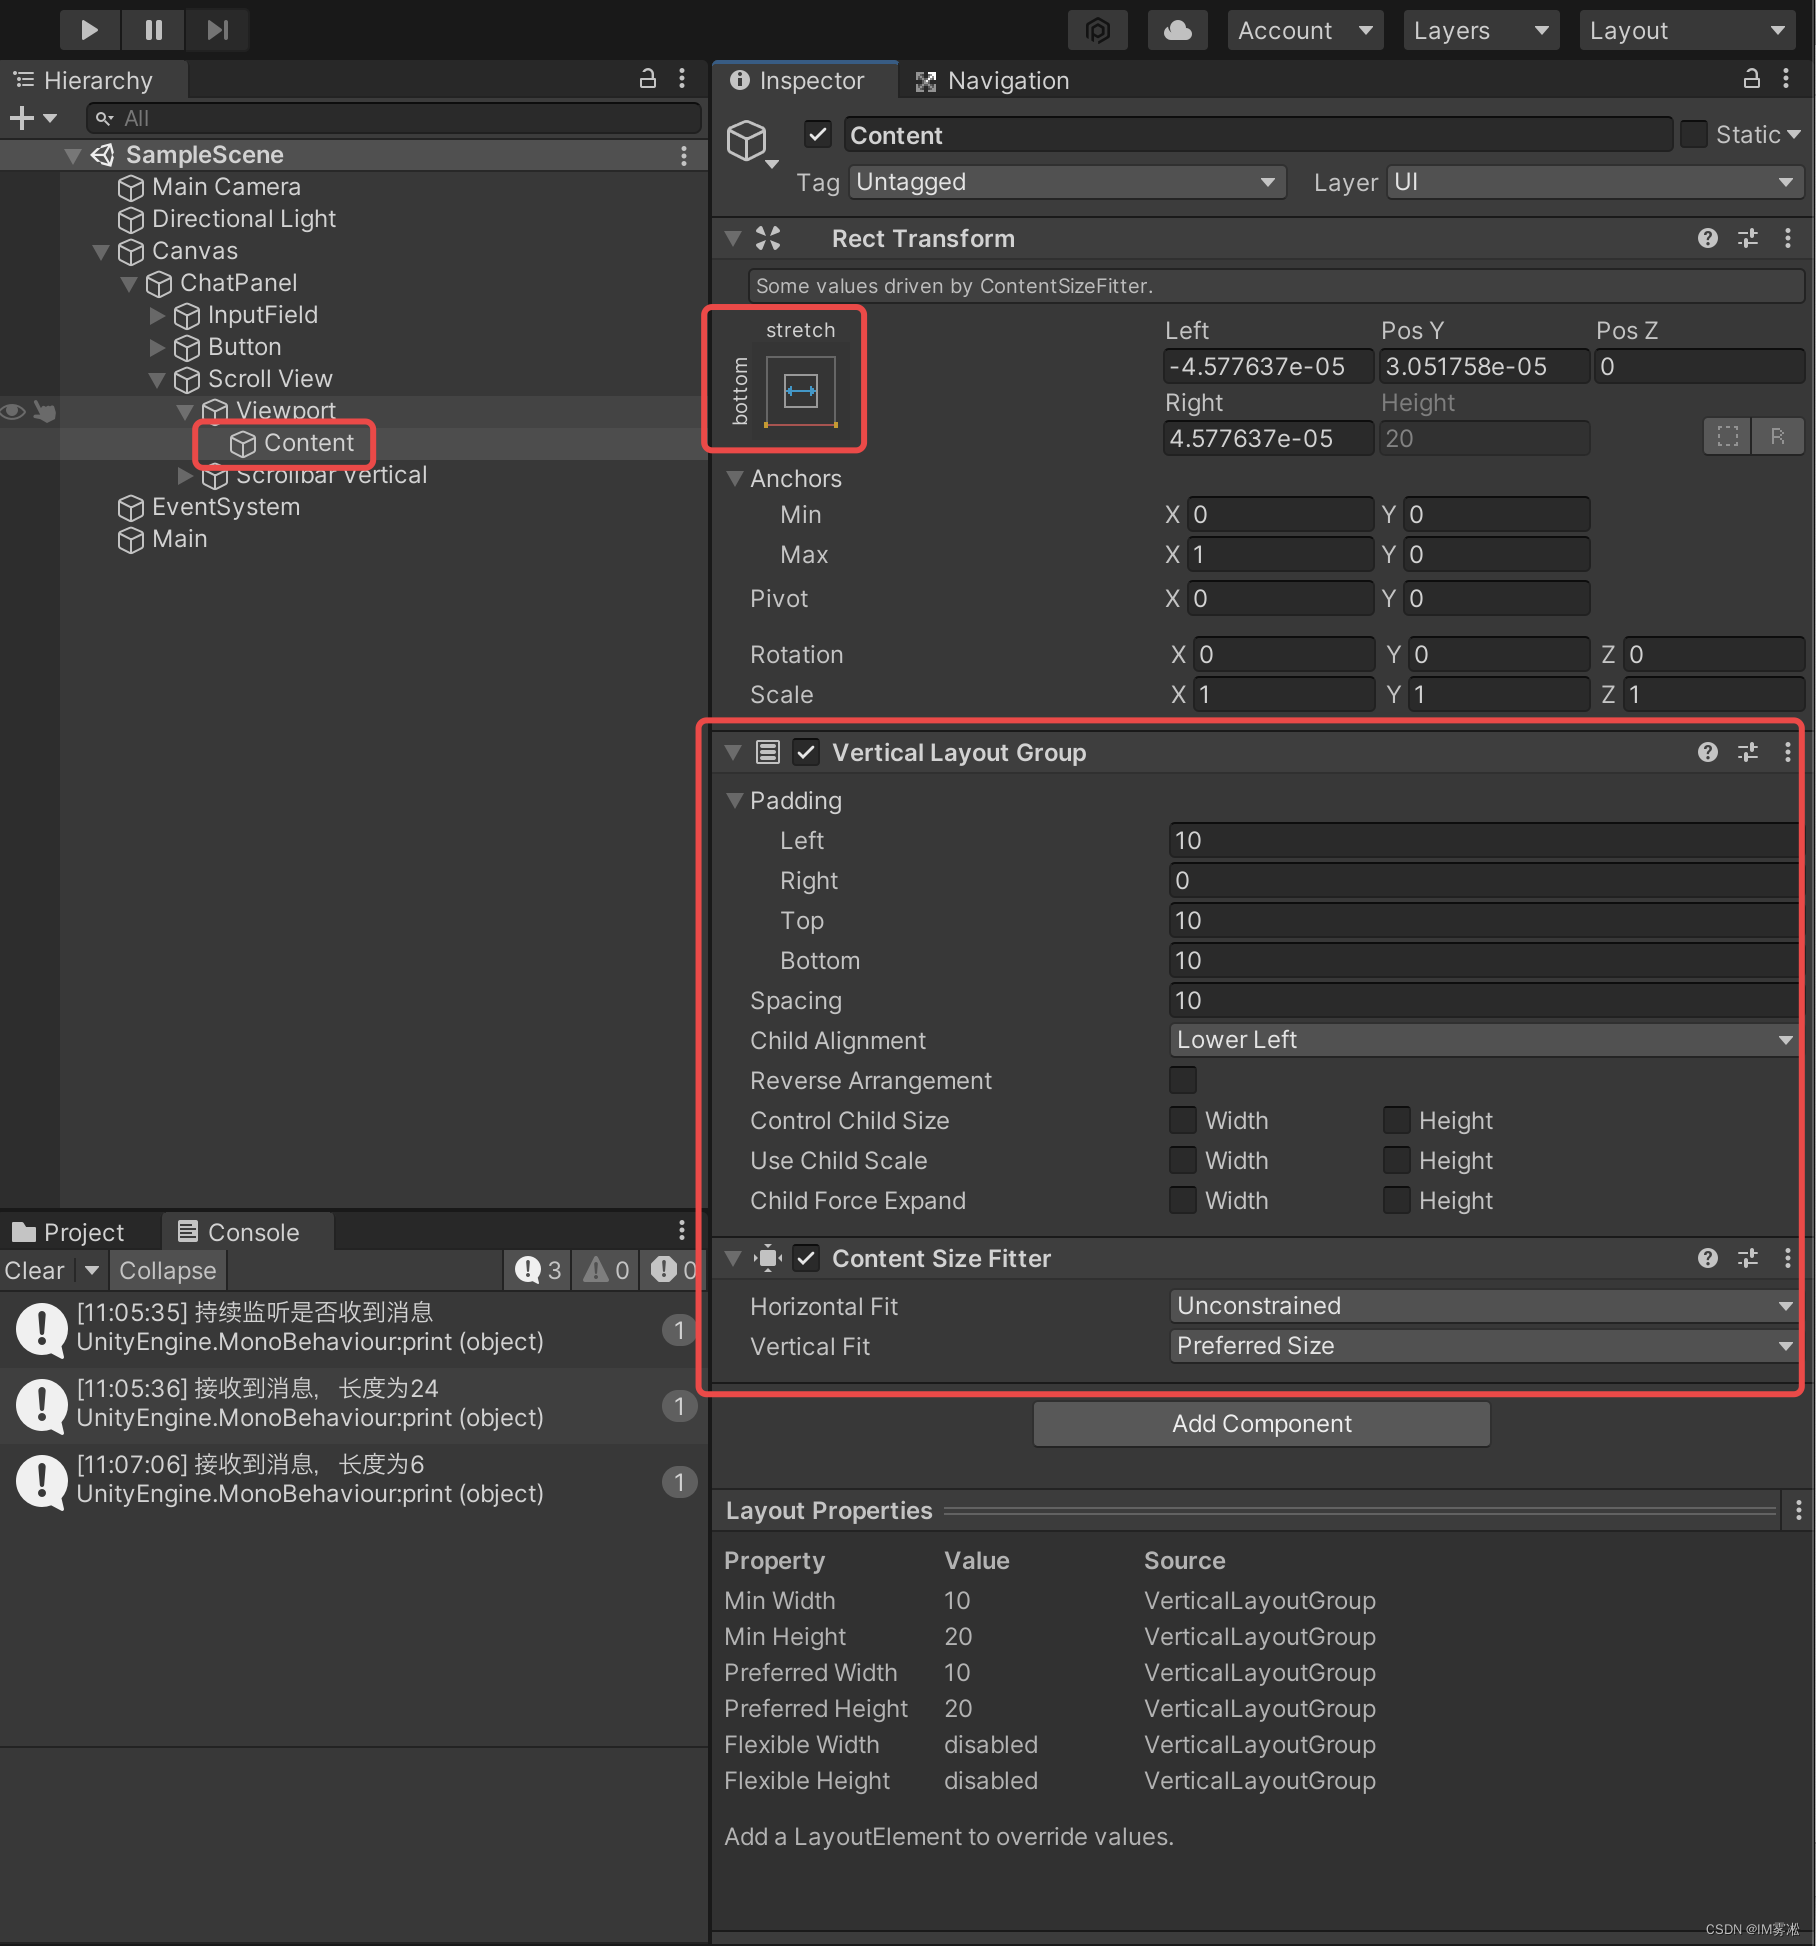Open the Account dropdown
The width and height of the screenshot is (1816, 1946).
pos(1305,30)
